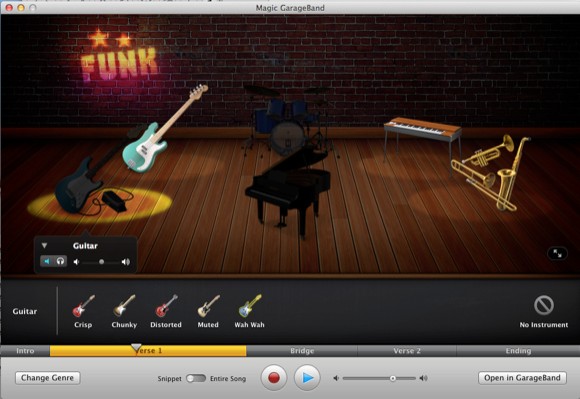Click the Guitar label beside instrument styles
Image resolution: width=580 pixels, height=399 pixels.
click(25, 311)
